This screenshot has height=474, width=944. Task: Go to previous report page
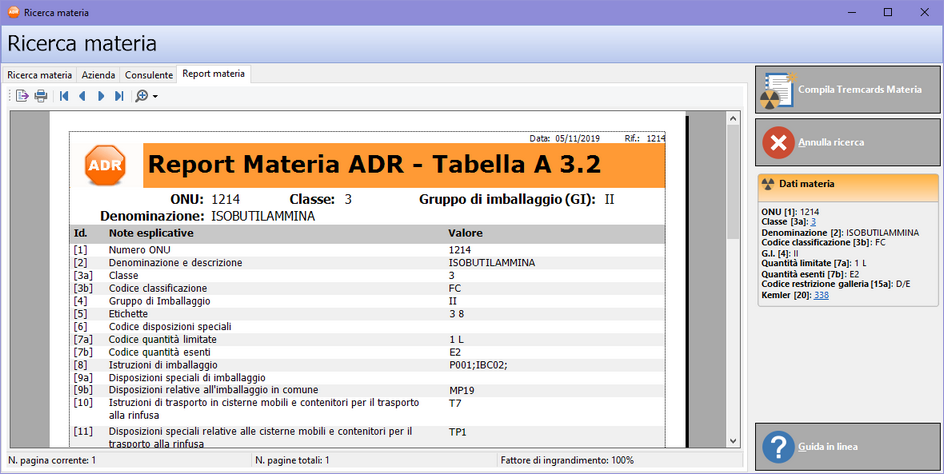(82, 96)
